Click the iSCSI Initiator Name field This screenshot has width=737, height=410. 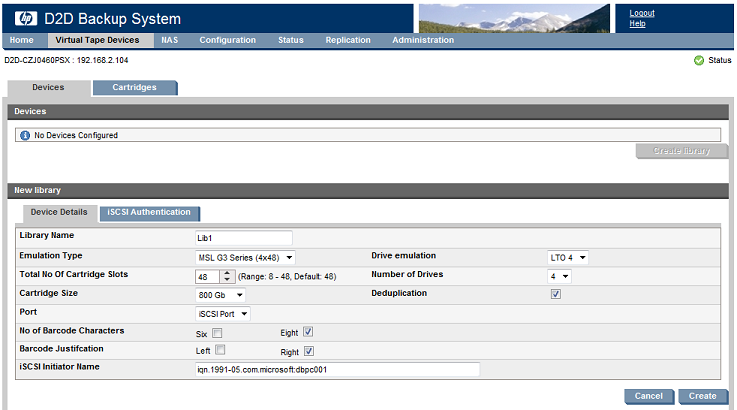337,370
